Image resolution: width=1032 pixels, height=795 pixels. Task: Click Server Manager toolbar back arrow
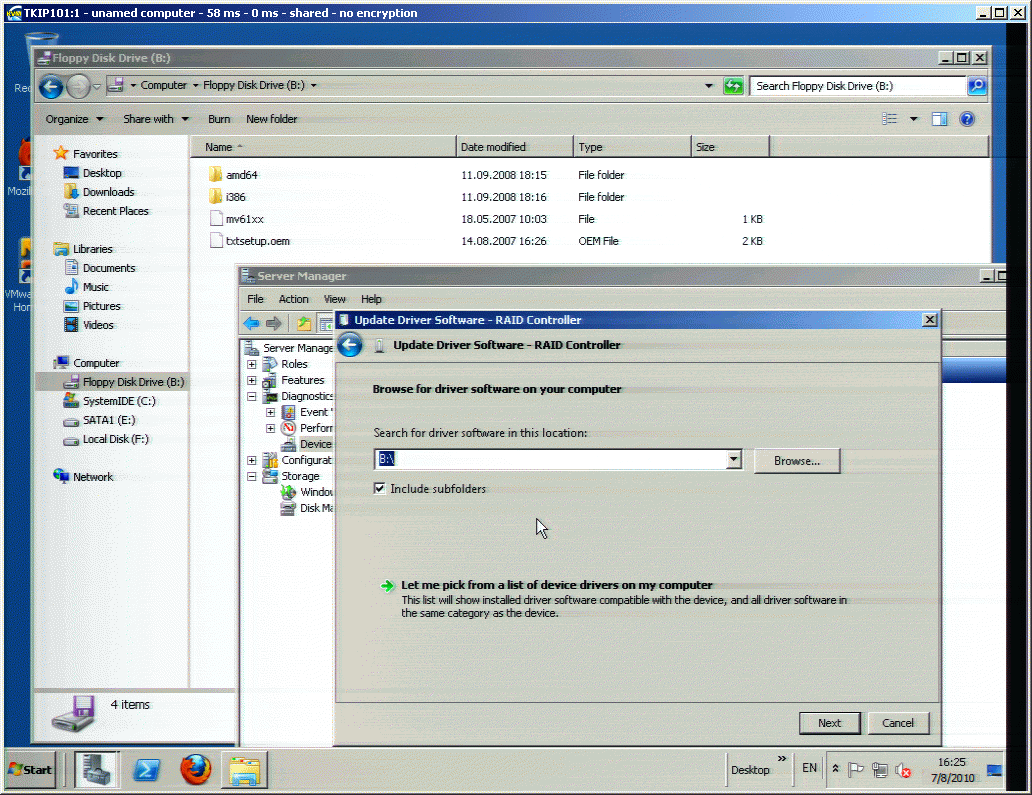pos(251,323)
